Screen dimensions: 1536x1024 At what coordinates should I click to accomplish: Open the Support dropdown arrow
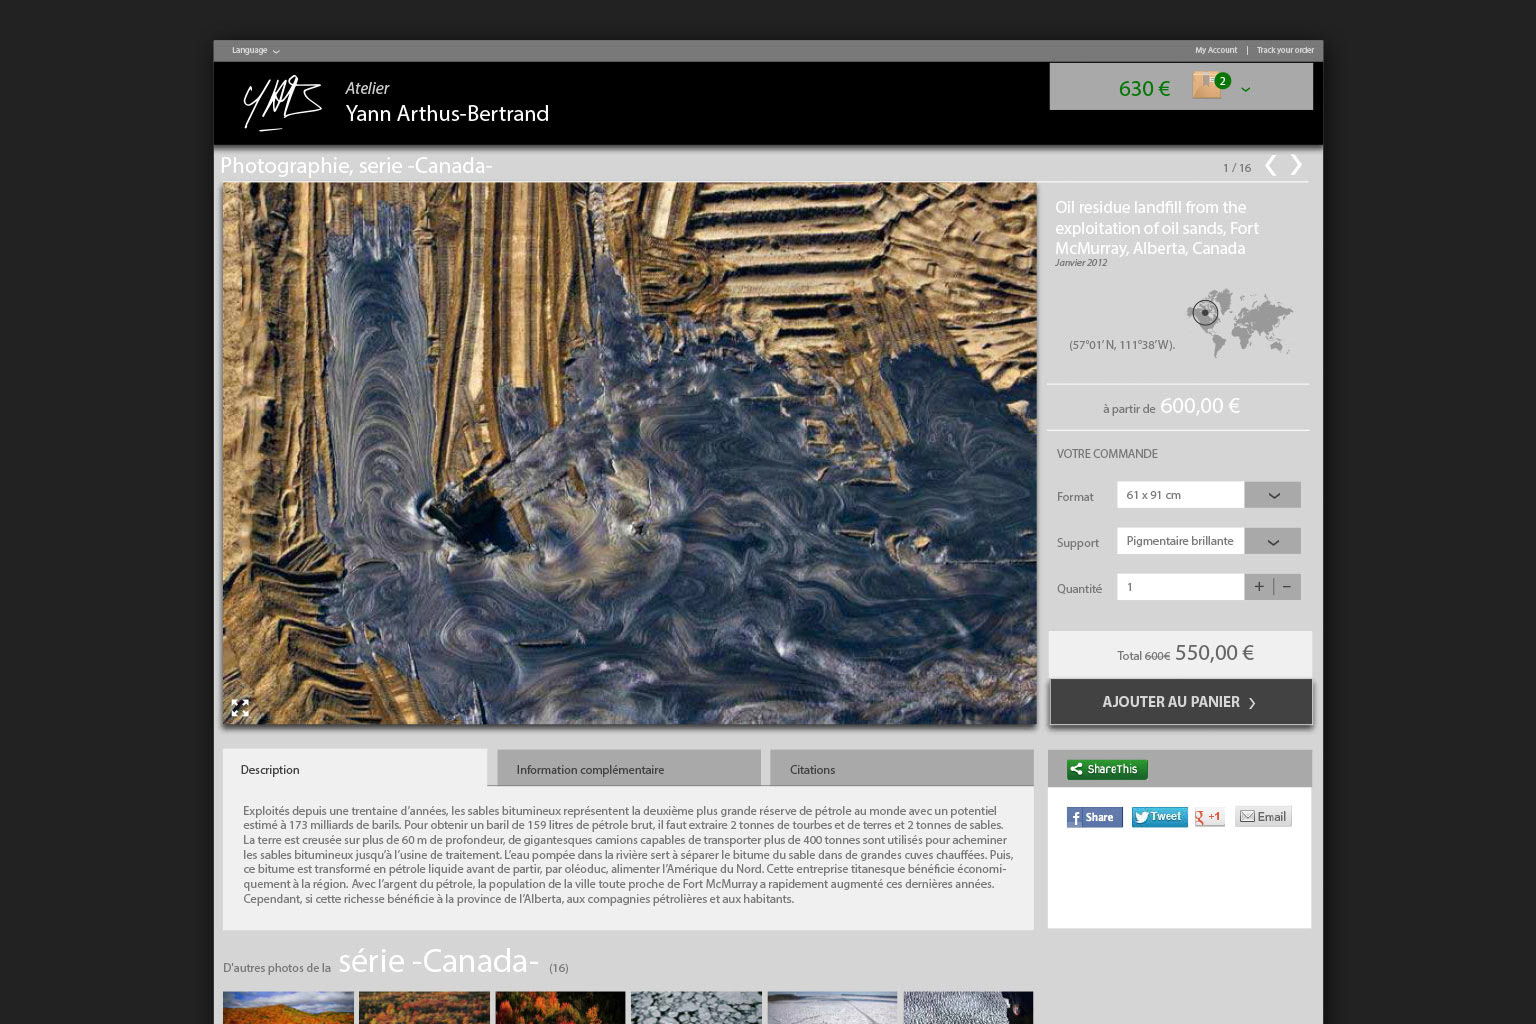pyautogui.click(x=1273, y=541)
